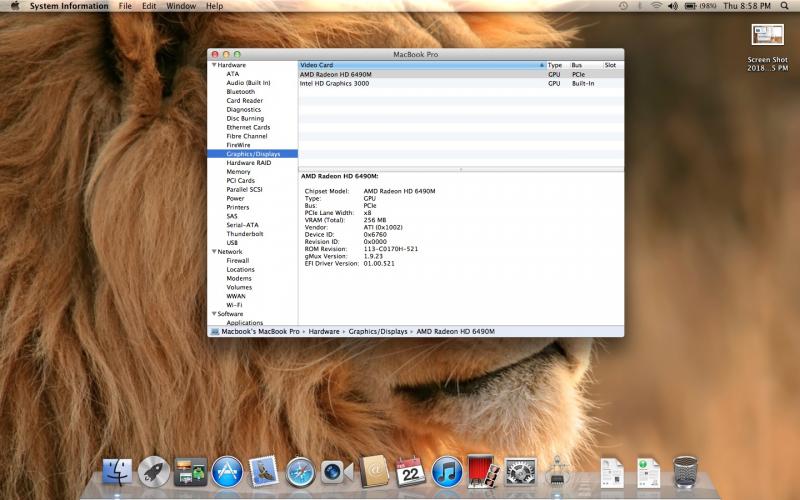The width and height of the screenshot is (800, 500).
Task: Collapse the Network section triangle
Action: tap(214, 252)
